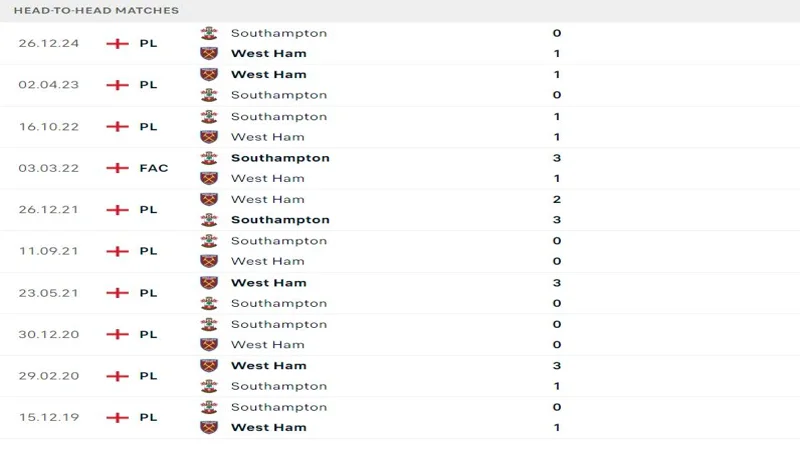
Task: Select the FAC competition label
Action: (x=154, y=168)
